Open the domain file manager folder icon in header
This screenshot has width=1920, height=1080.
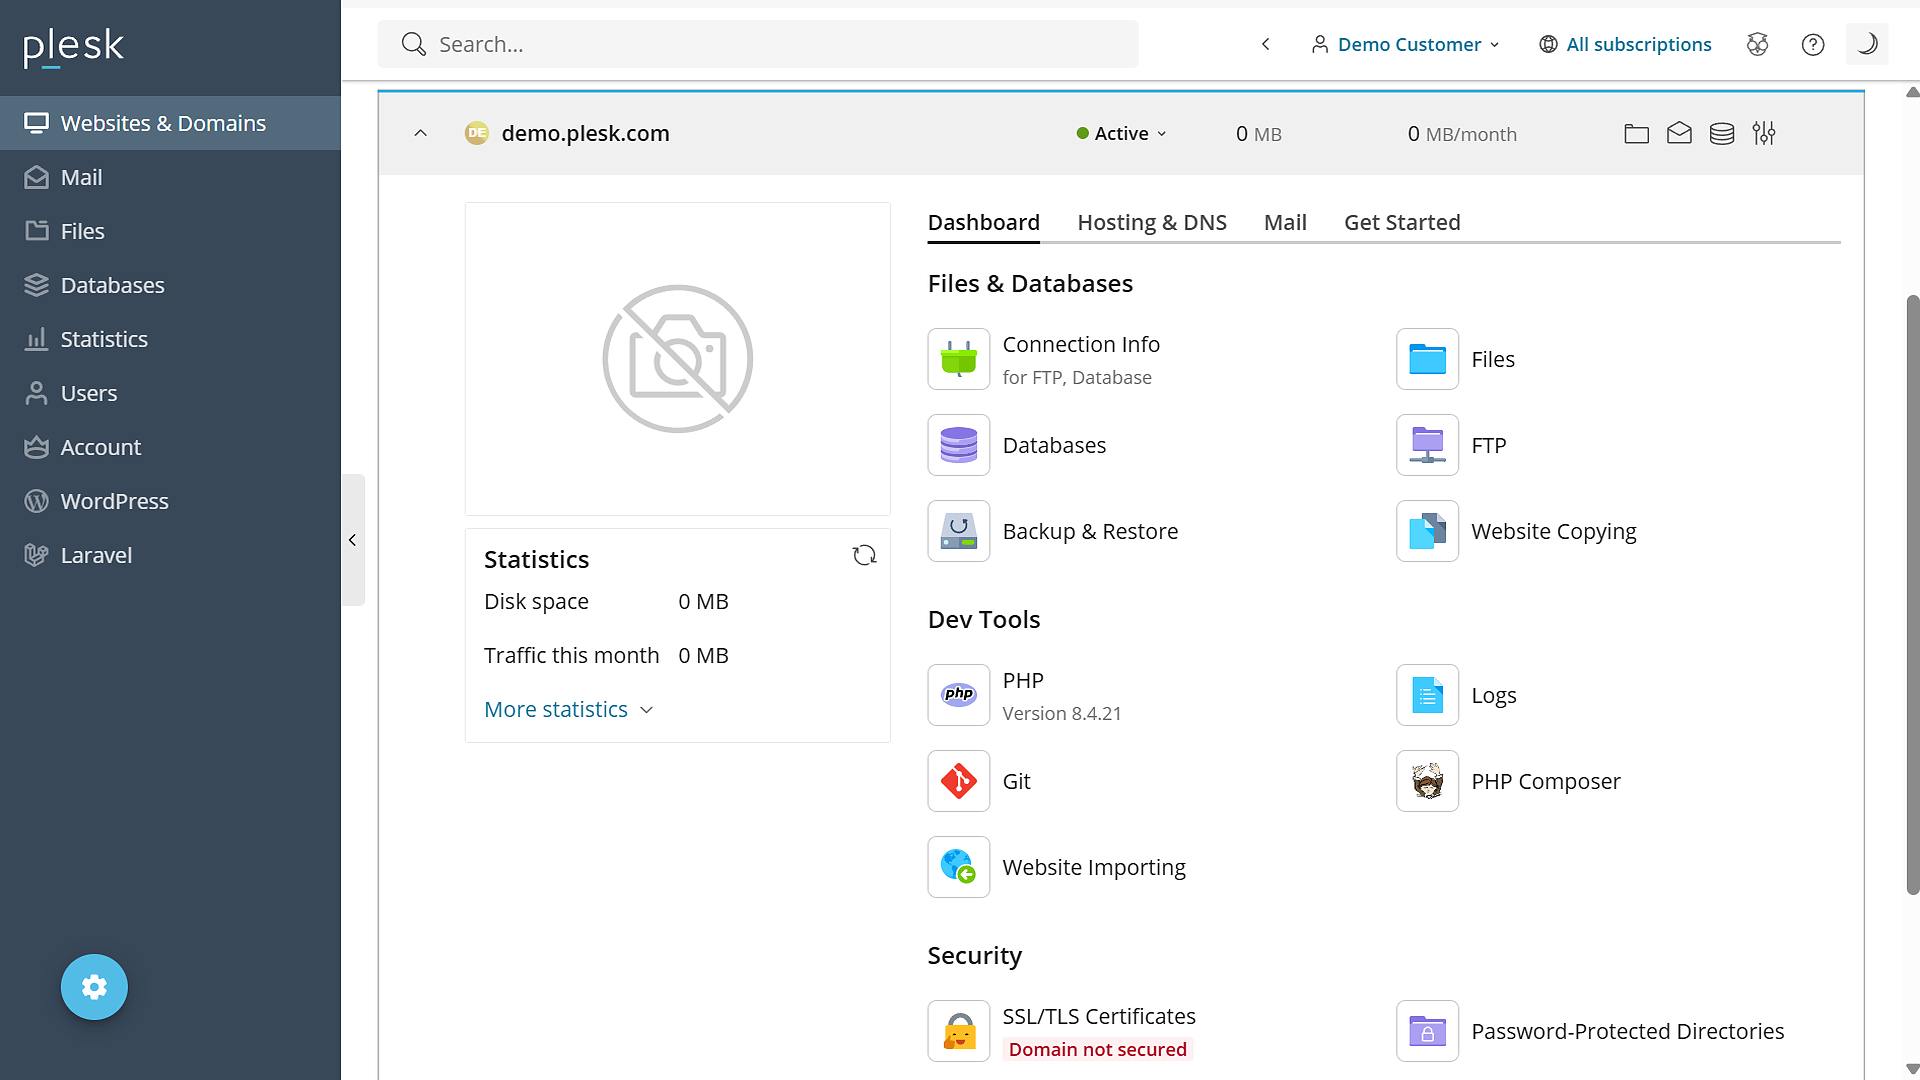(x=1636, y=133)
